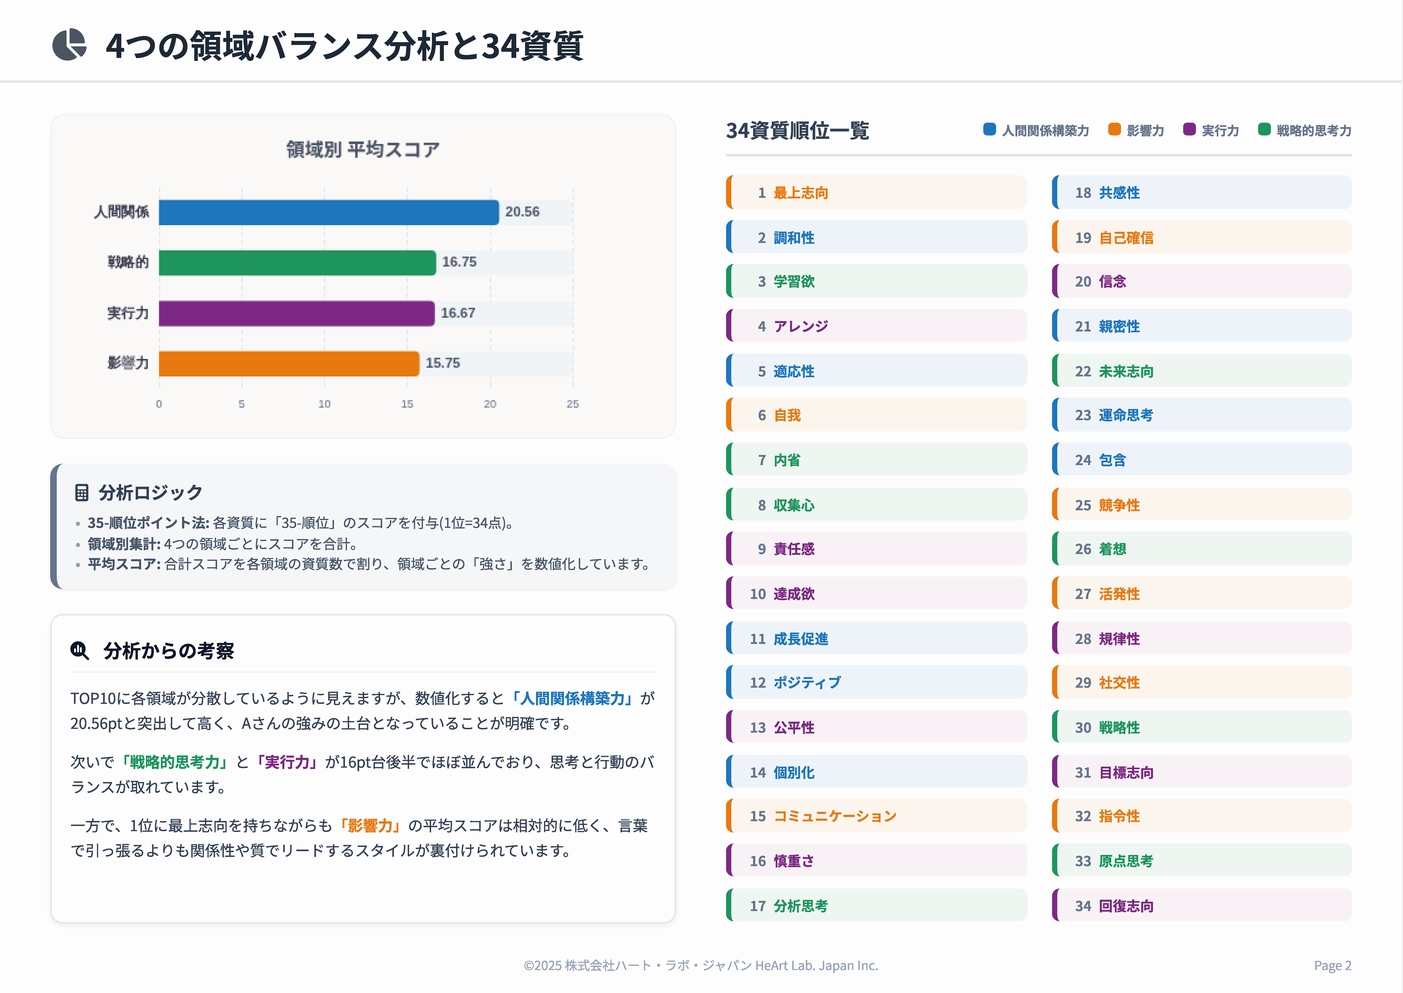Click the calculator icon beside 分析ロジック
This screenshot has height=993, width=1403.
(x=79, y=492)
